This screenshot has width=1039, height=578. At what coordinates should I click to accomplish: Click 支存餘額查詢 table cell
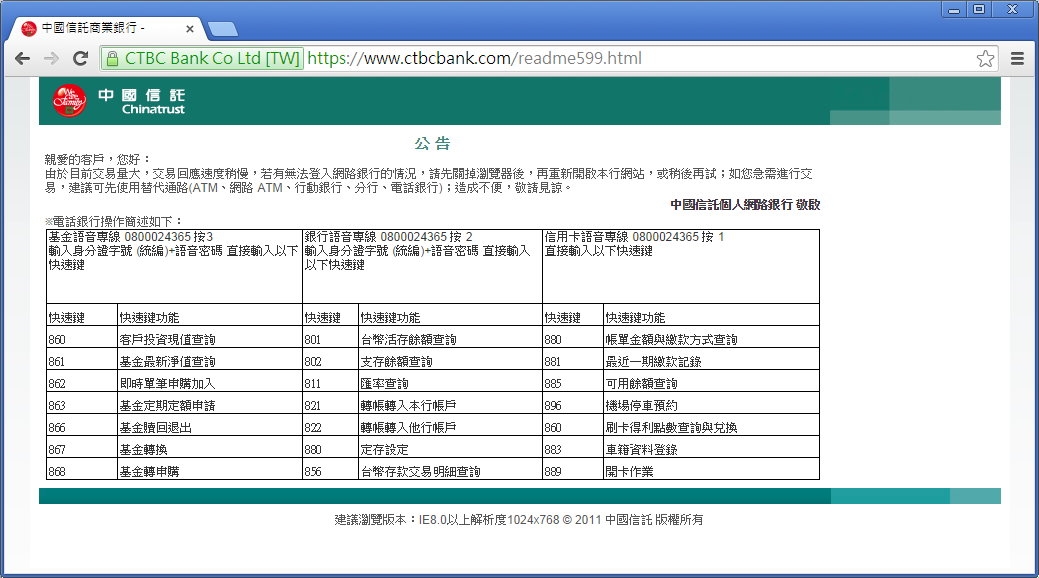450,361
